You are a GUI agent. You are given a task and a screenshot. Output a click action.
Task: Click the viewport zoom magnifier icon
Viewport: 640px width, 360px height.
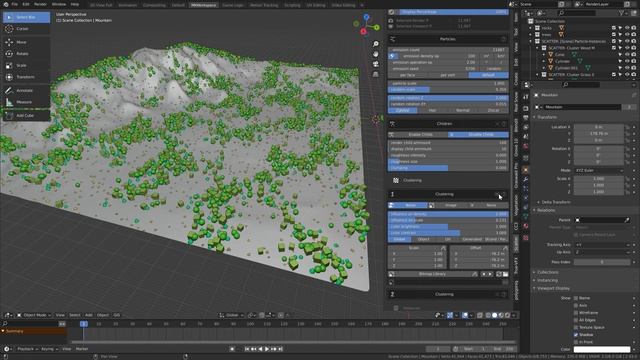pyautogui.click(x=376, y=44)
